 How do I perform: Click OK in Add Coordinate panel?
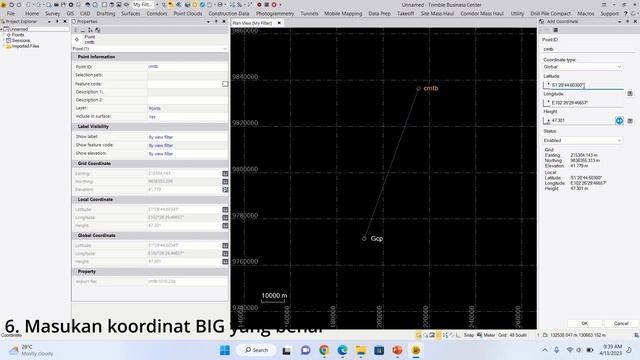point(584,323)
